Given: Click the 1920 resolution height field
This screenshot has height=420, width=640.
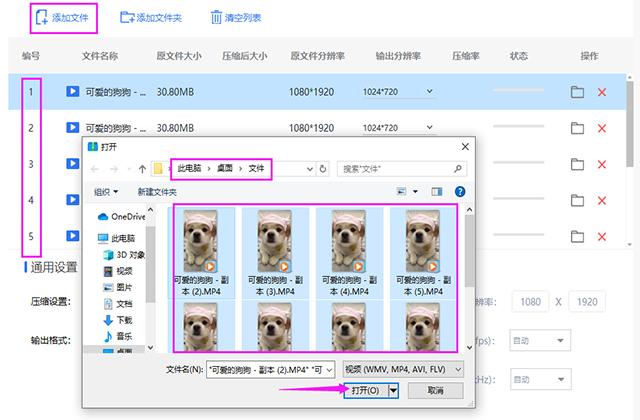Looking at the screenshot, I should (x=587, y=302).
